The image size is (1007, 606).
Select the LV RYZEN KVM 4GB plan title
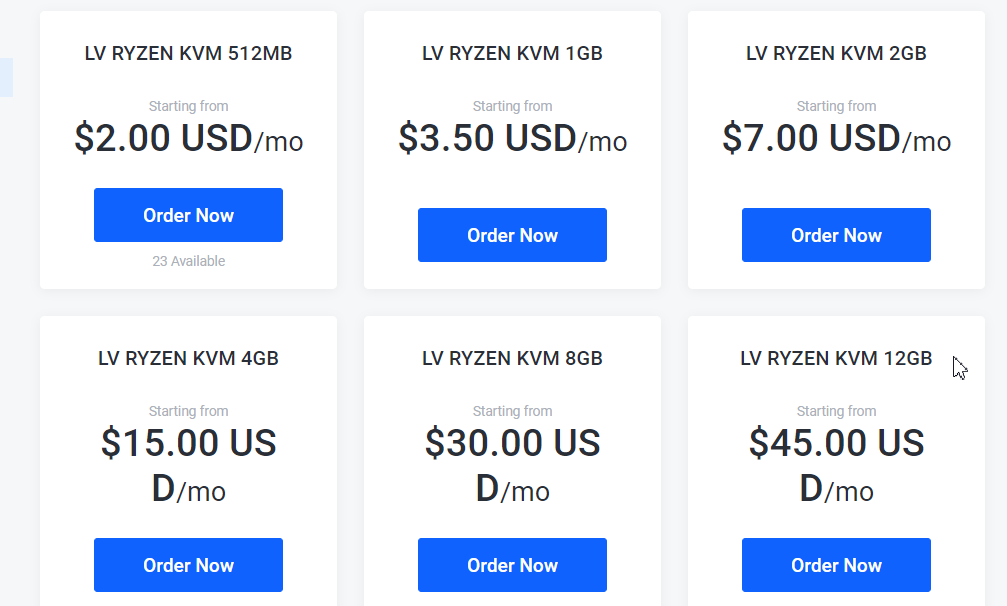tap(188, 358)
